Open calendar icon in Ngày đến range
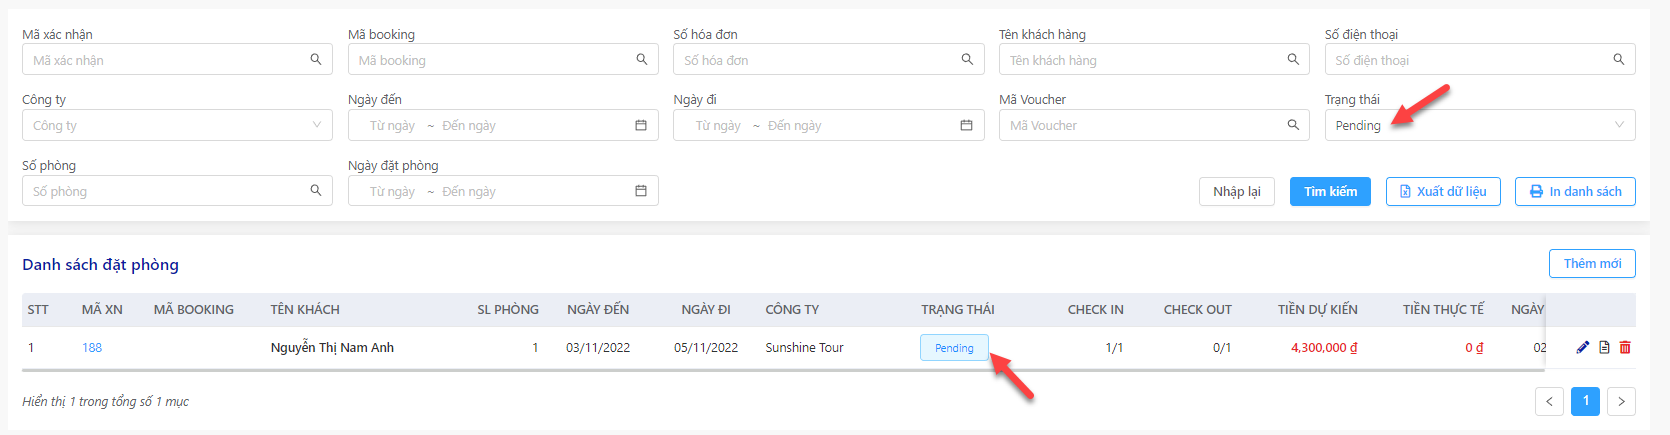The image size is (1670, 435). click(641, 125)
